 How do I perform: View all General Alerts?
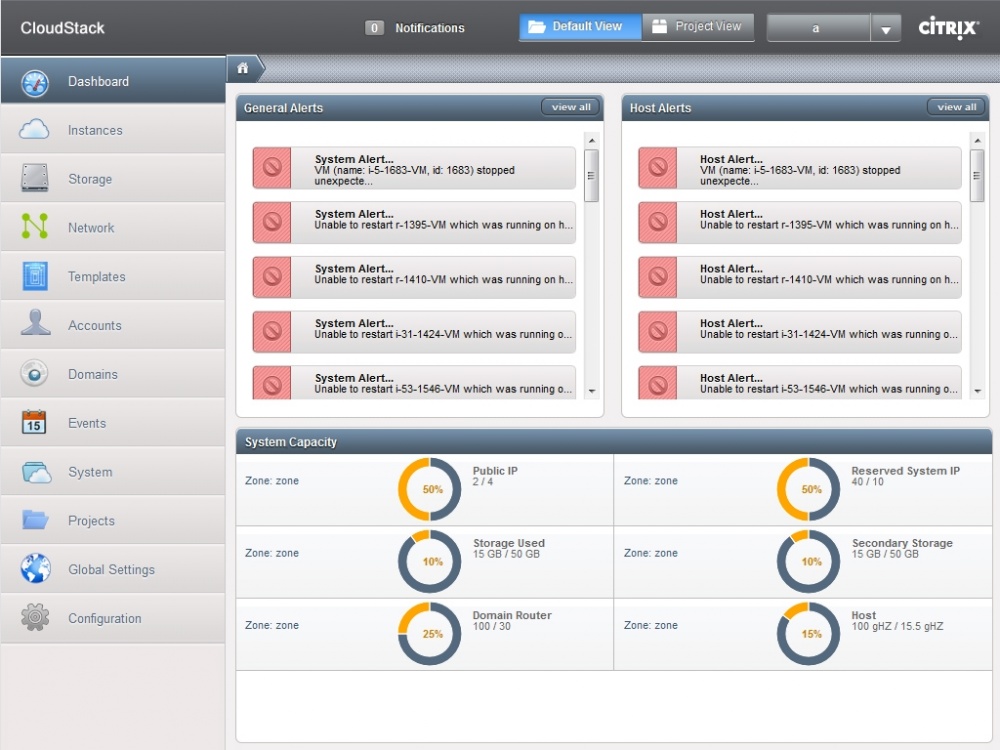coord(571,107)
